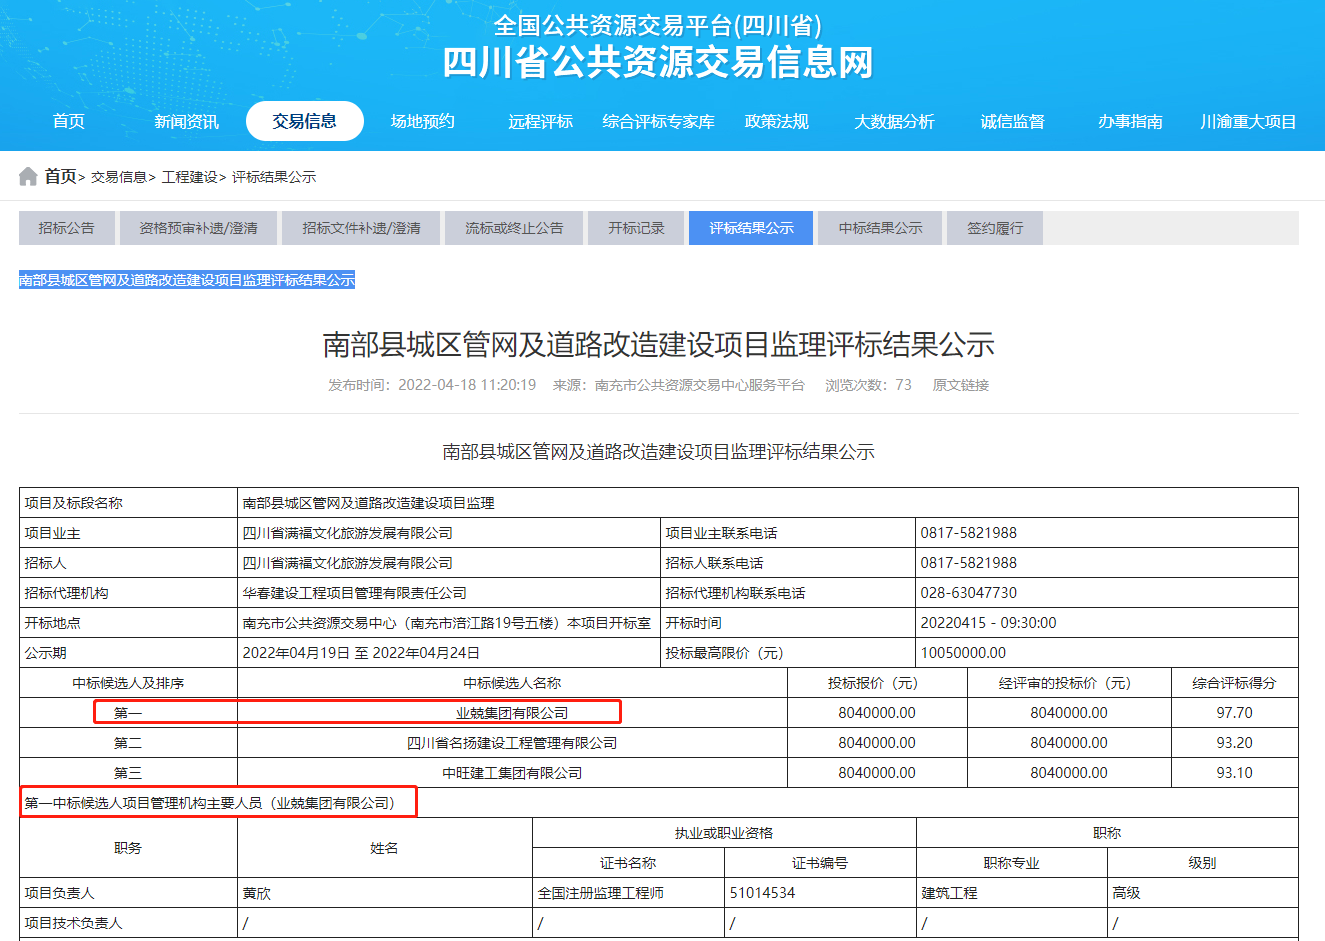Select the 开标记录 tab
1325x941 pixels.
(636, 228)
